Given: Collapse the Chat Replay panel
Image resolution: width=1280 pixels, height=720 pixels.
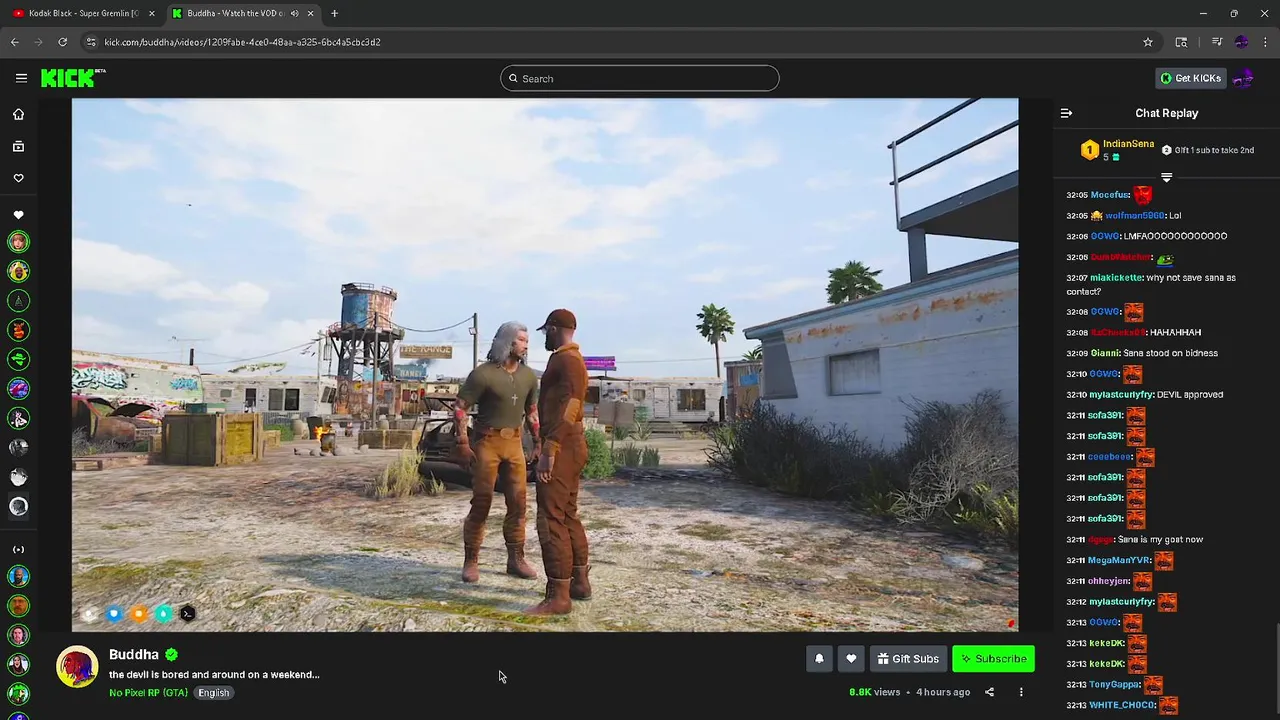Looking at the screenshot, I should tap(1066, 113).
